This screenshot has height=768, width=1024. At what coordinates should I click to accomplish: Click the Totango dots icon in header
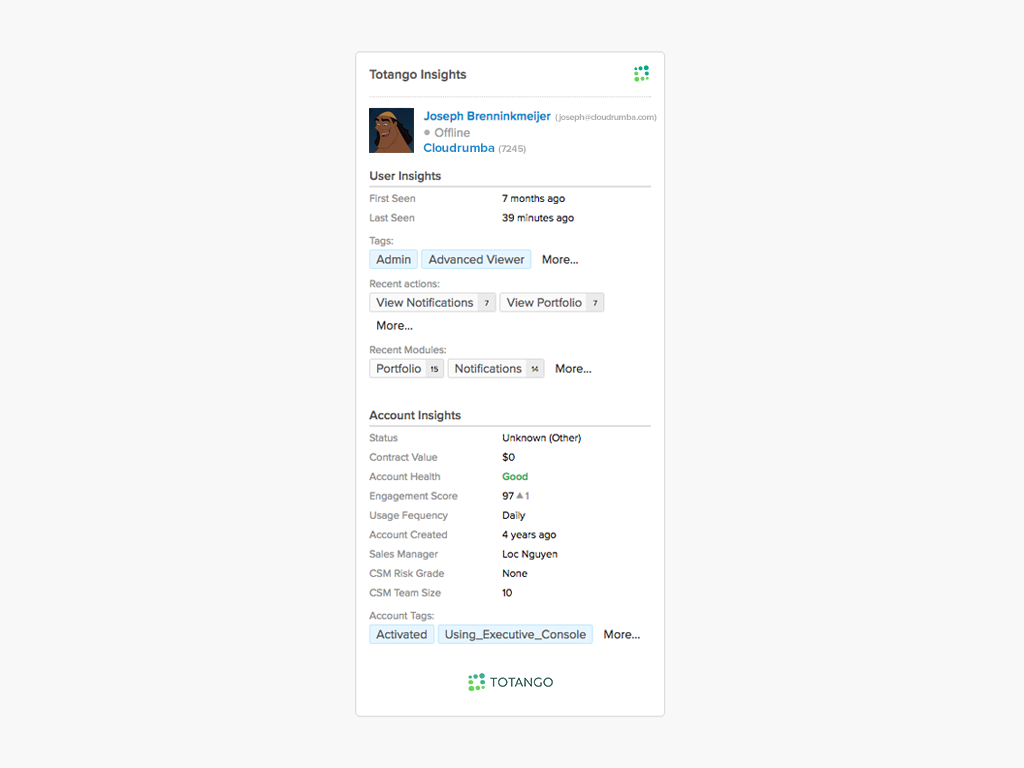tap(642, 74)
